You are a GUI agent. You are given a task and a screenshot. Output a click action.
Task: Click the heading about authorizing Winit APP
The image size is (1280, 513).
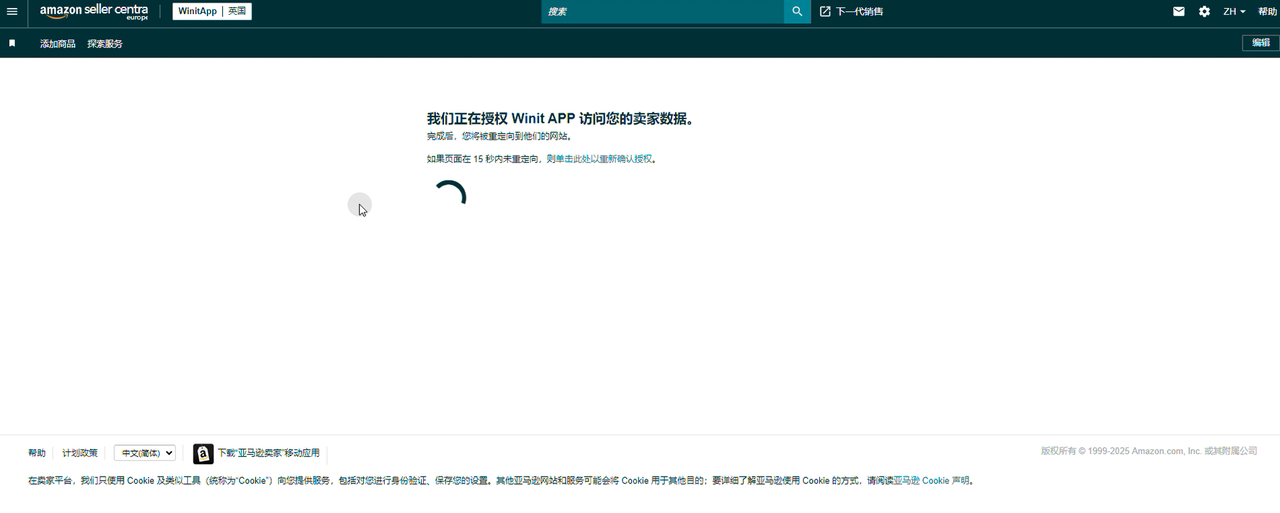coord(560,118)
